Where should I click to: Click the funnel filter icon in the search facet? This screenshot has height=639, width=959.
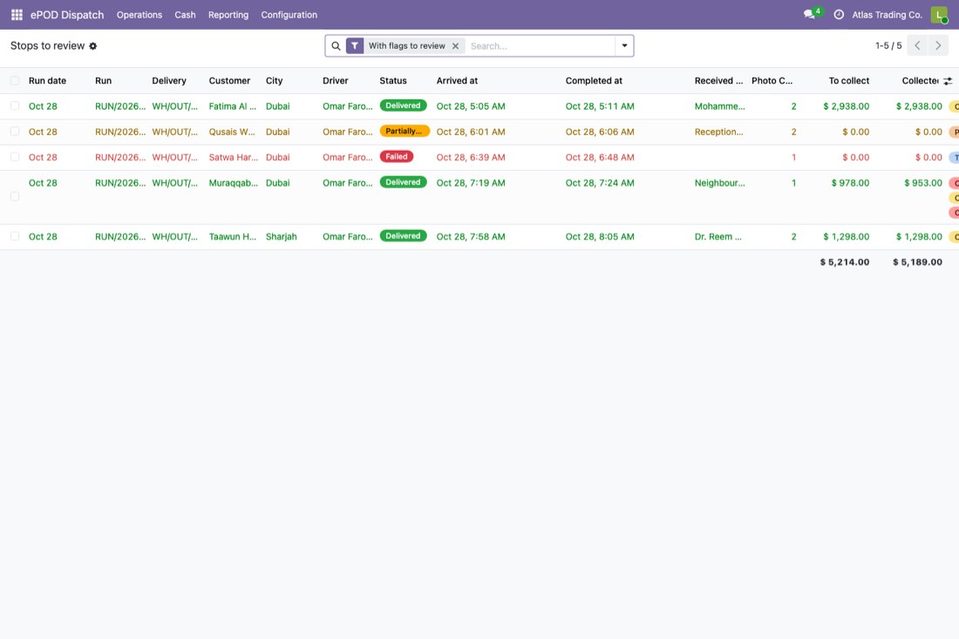355,46
